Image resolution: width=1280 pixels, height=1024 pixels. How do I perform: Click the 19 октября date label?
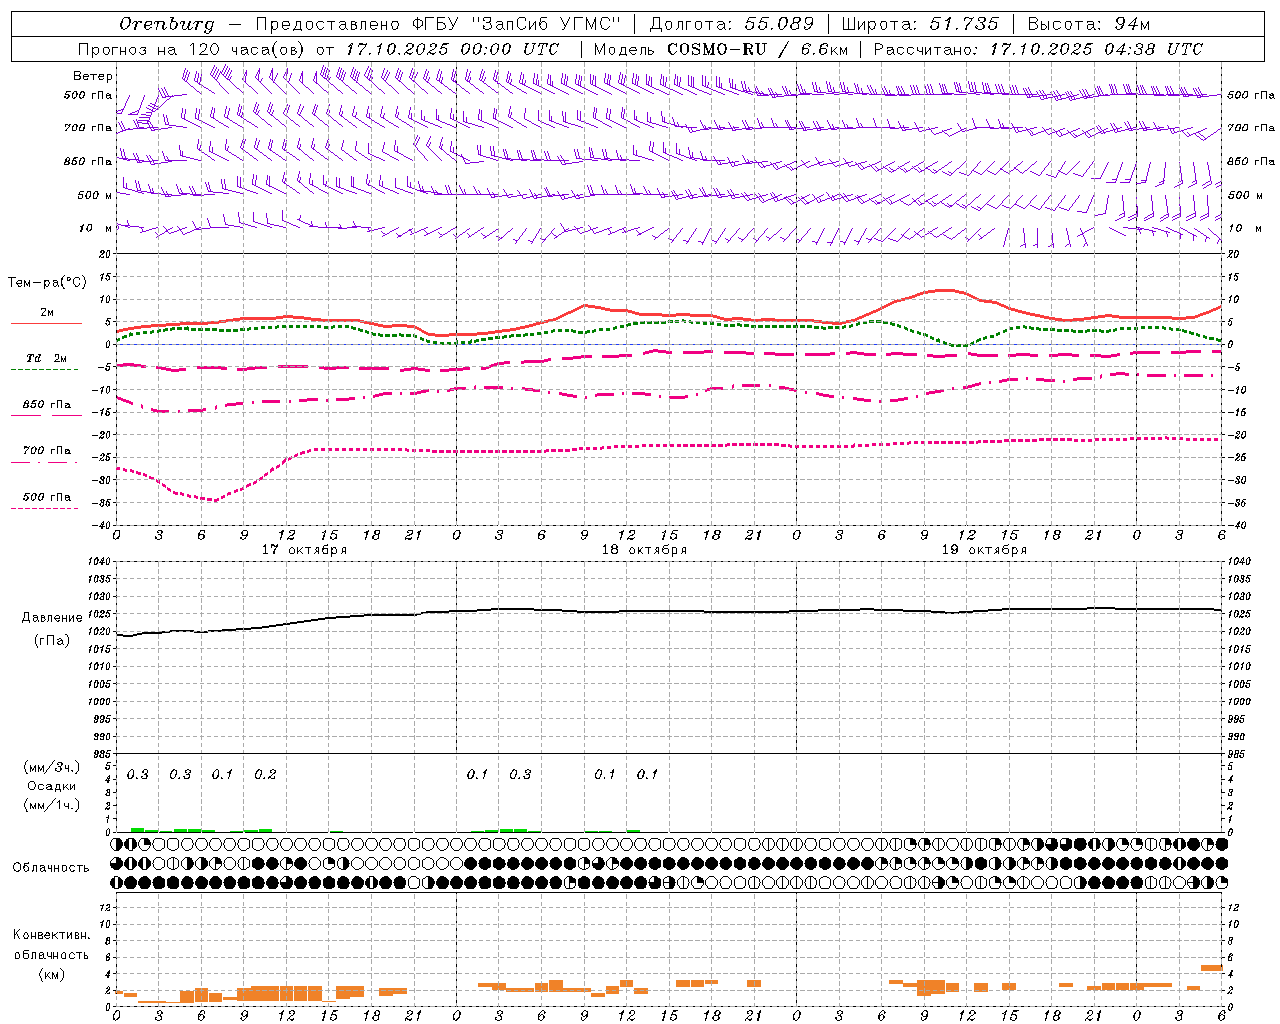click(984, 550)
